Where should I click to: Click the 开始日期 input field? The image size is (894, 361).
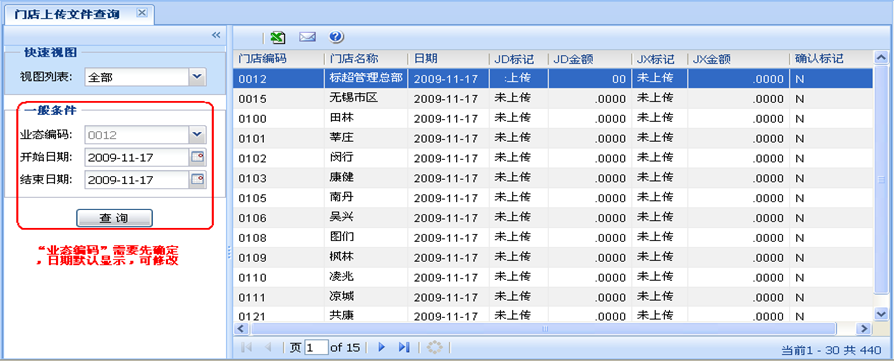coord(136,157)
